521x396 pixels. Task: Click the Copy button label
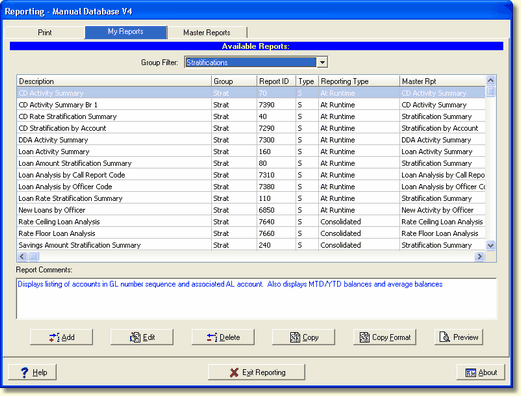click(x=311, y=337)
